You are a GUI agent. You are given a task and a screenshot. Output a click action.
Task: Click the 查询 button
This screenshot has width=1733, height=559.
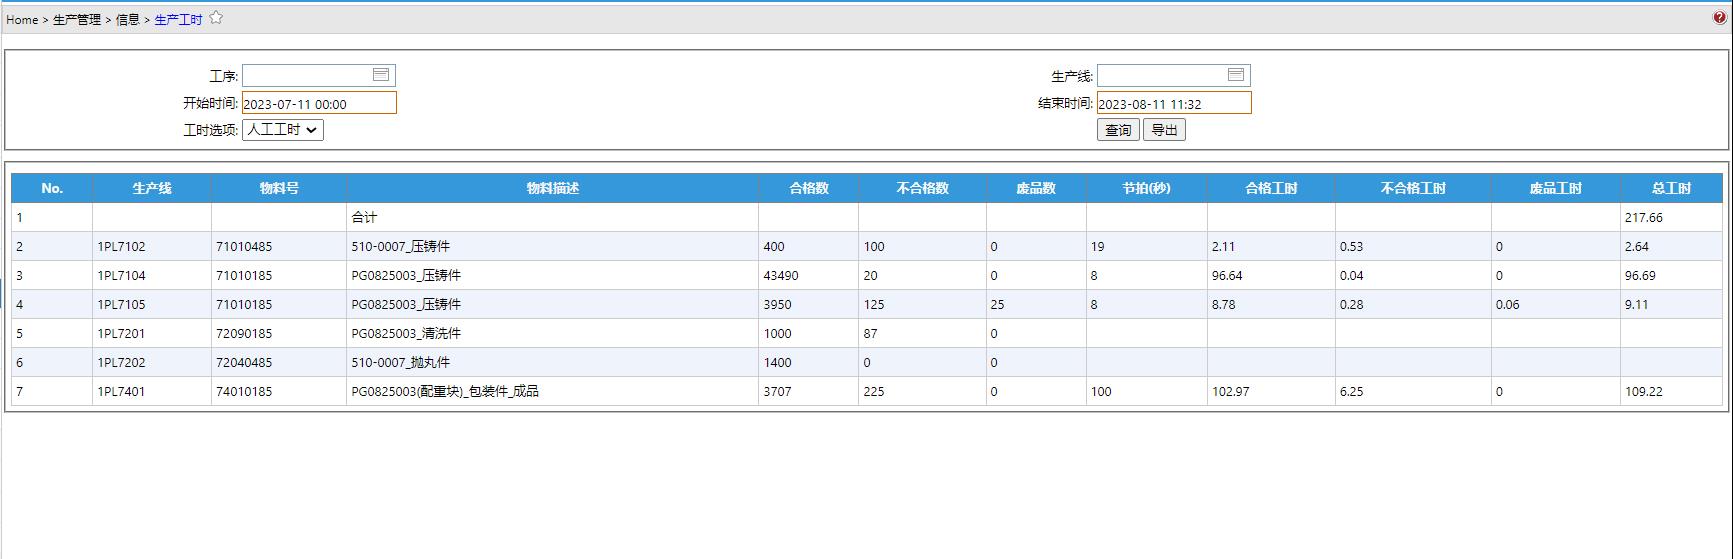click(1118, 130)
